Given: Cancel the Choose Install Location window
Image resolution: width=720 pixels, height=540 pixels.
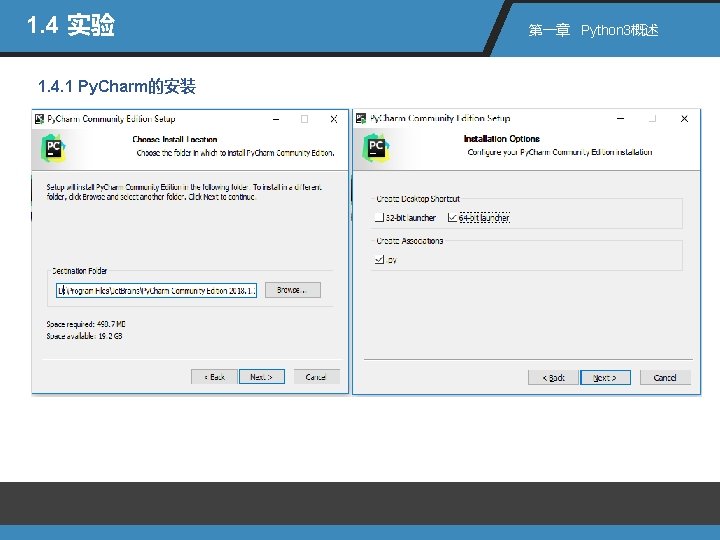Looking at the screenshot, I should (316, 377).
